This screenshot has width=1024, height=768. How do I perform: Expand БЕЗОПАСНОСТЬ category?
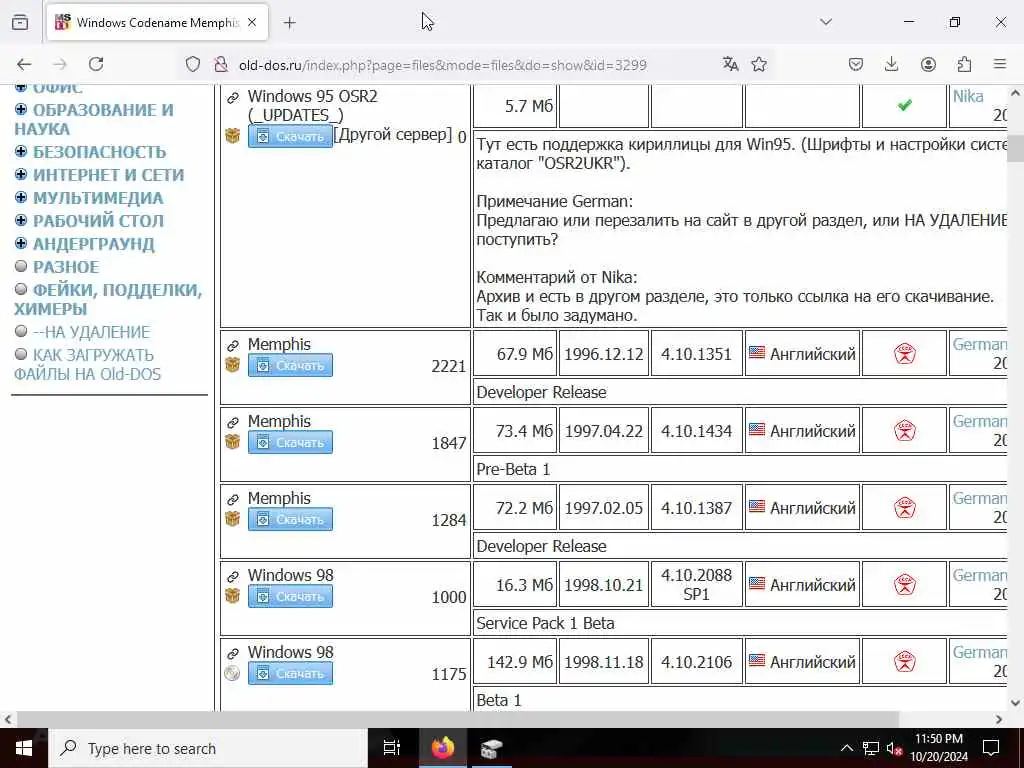point(21,152)
